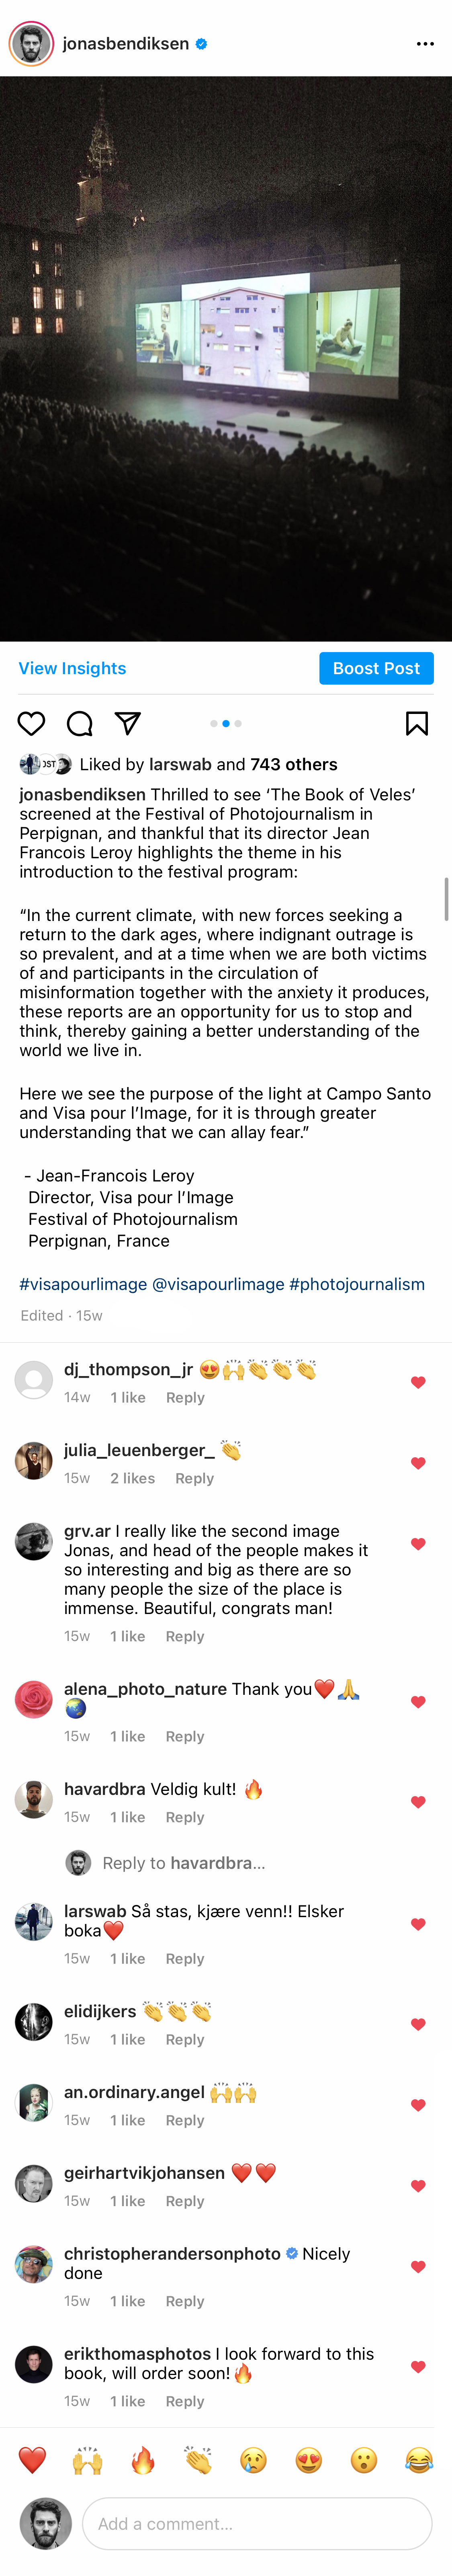
Task: View jonasbendiksen profile picture in header
Action: pyautogui.click(x=31, y=44)
